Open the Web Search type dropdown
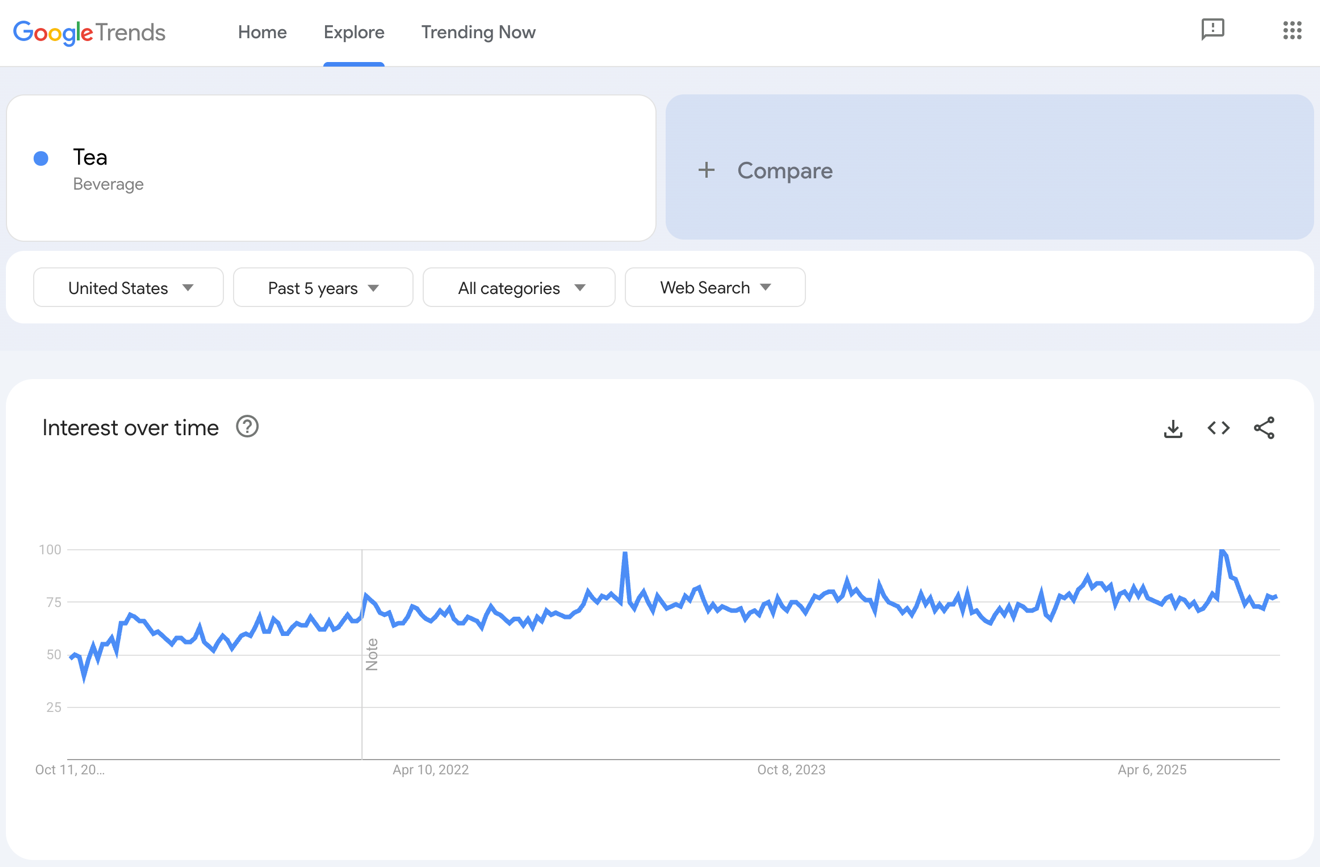This screenshot has height=867, width=1320. point(714,287)
